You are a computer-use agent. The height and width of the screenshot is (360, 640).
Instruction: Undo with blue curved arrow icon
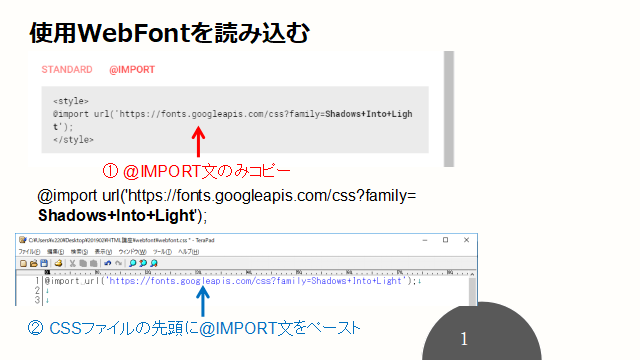pyautogui.click(x=107, y=263)
